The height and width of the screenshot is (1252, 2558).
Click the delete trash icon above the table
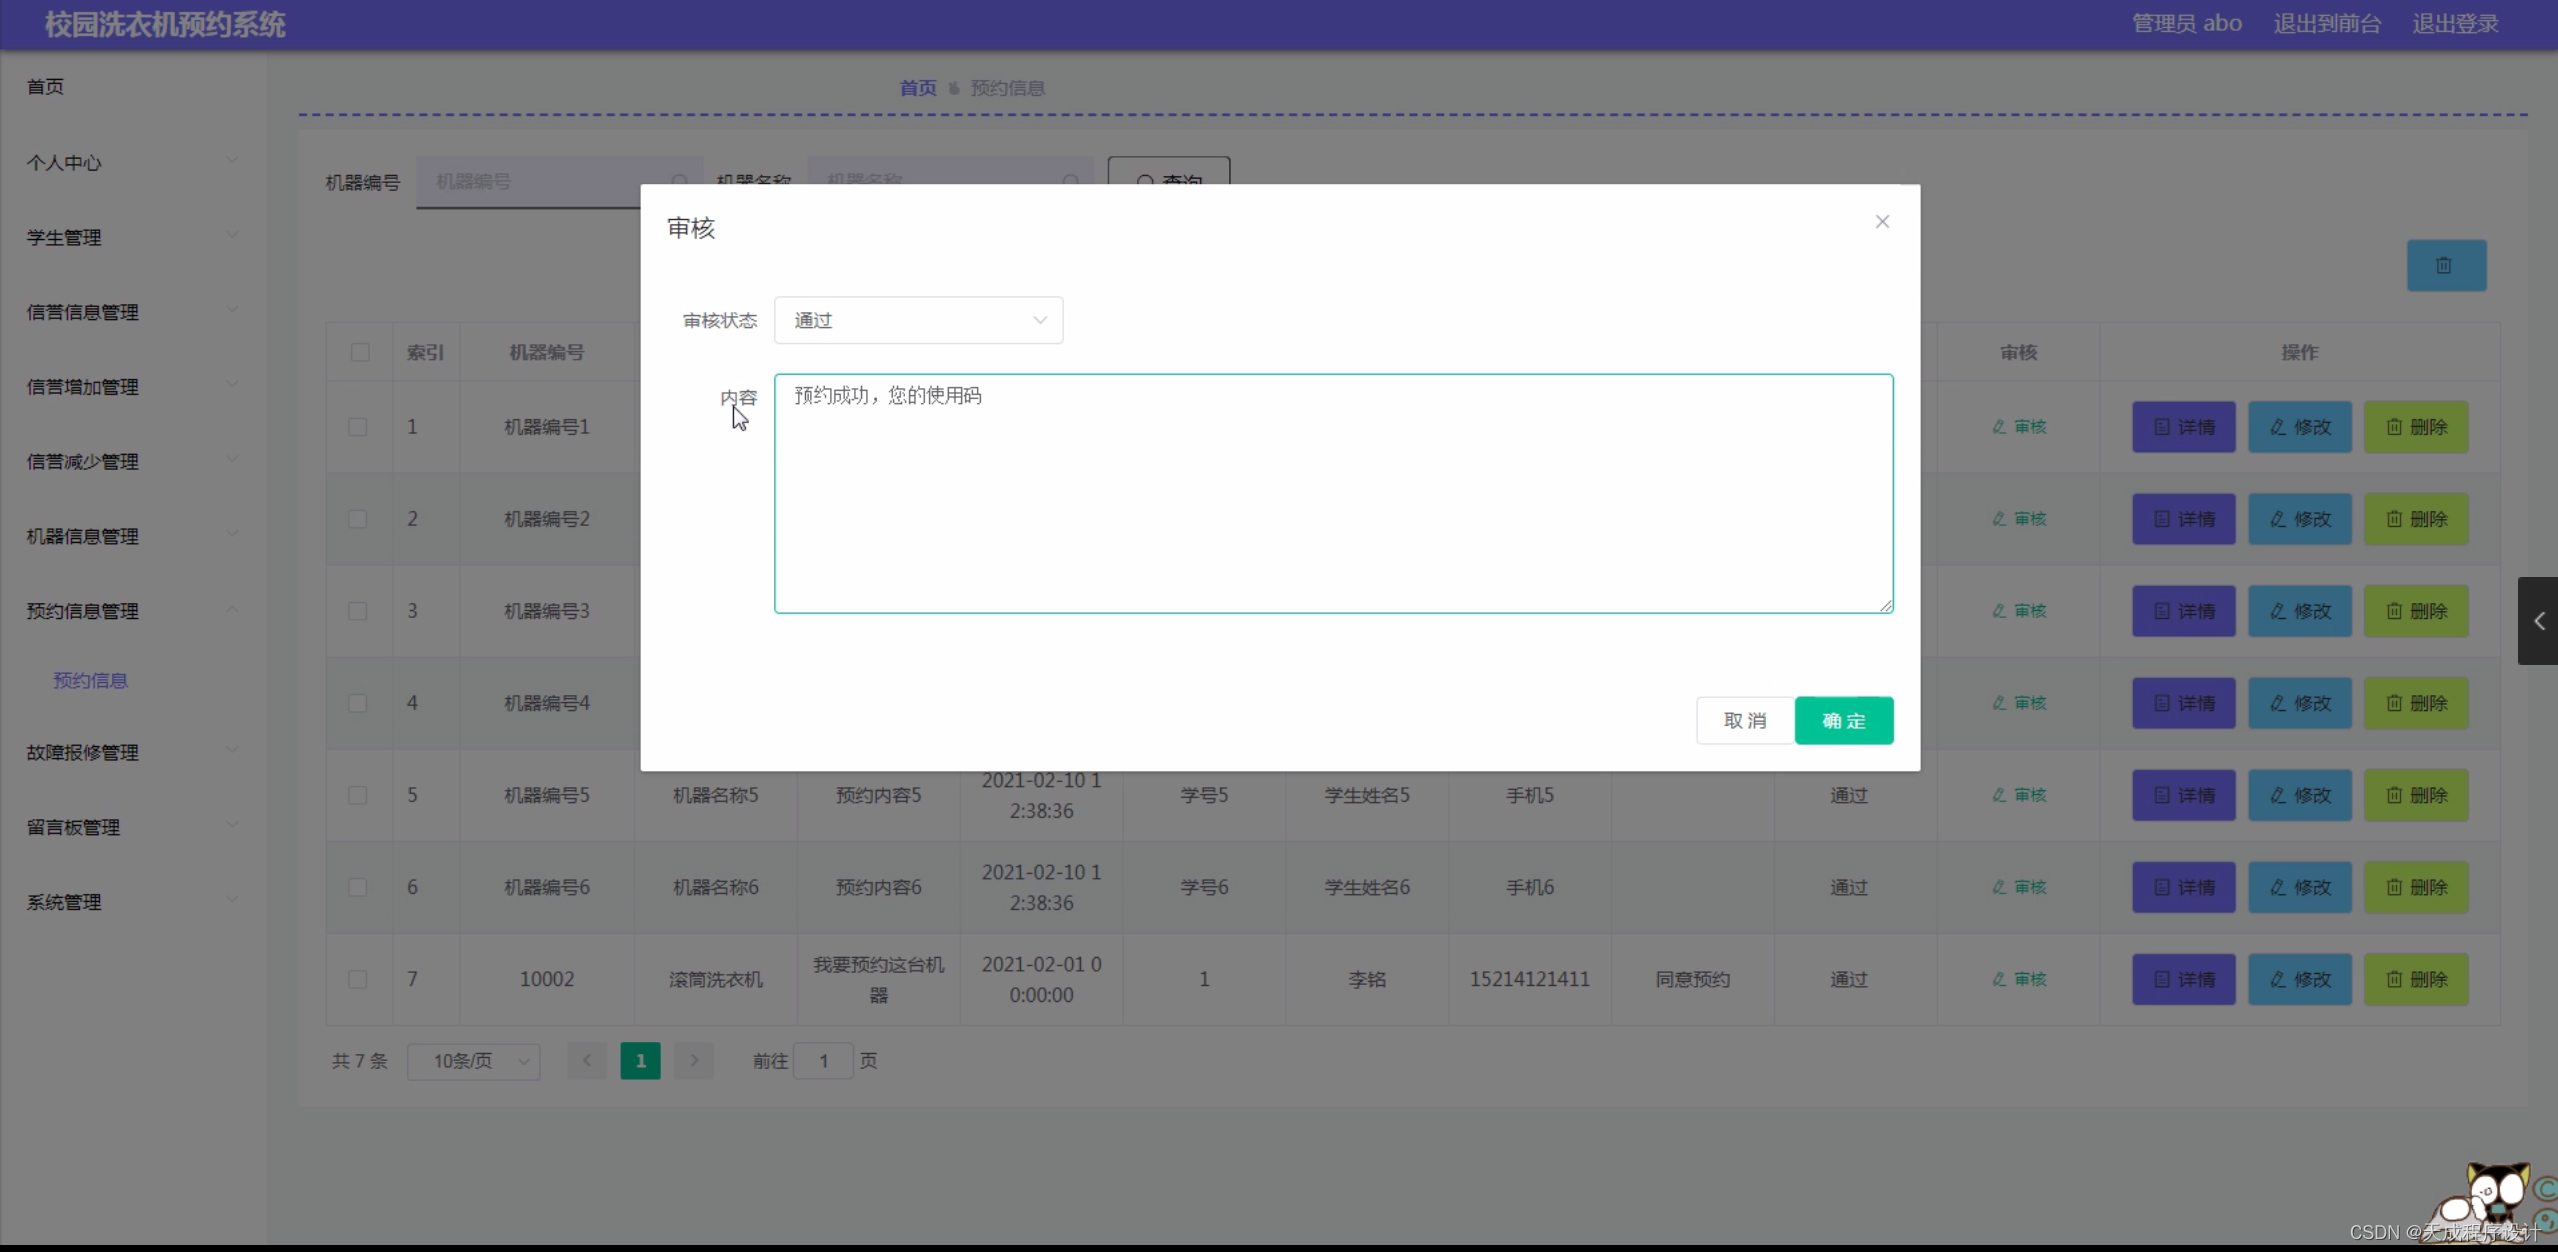pos(2447,265)
